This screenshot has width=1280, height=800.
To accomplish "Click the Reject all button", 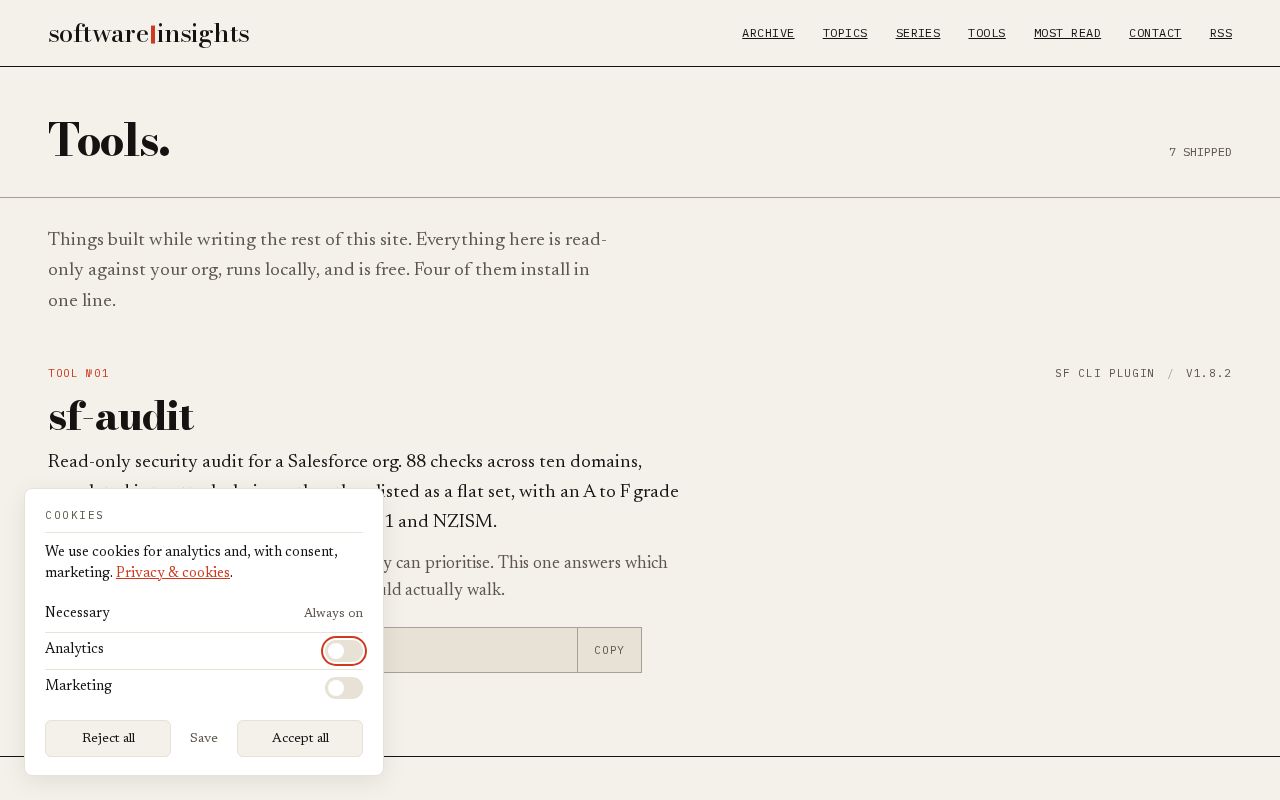I will point(108,738).
